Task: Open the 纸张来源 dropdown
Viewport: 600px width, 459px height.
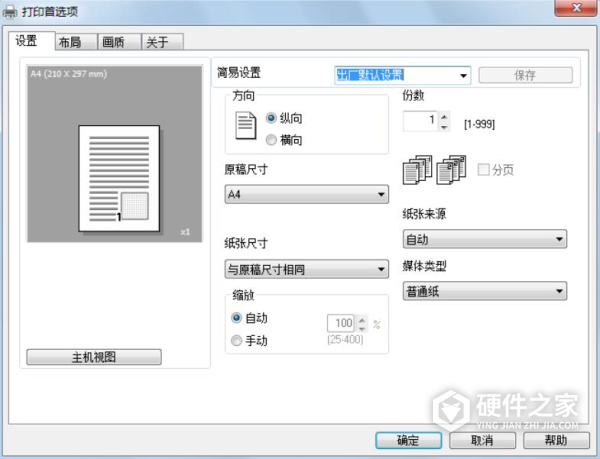Action: [x=485, y=239]
